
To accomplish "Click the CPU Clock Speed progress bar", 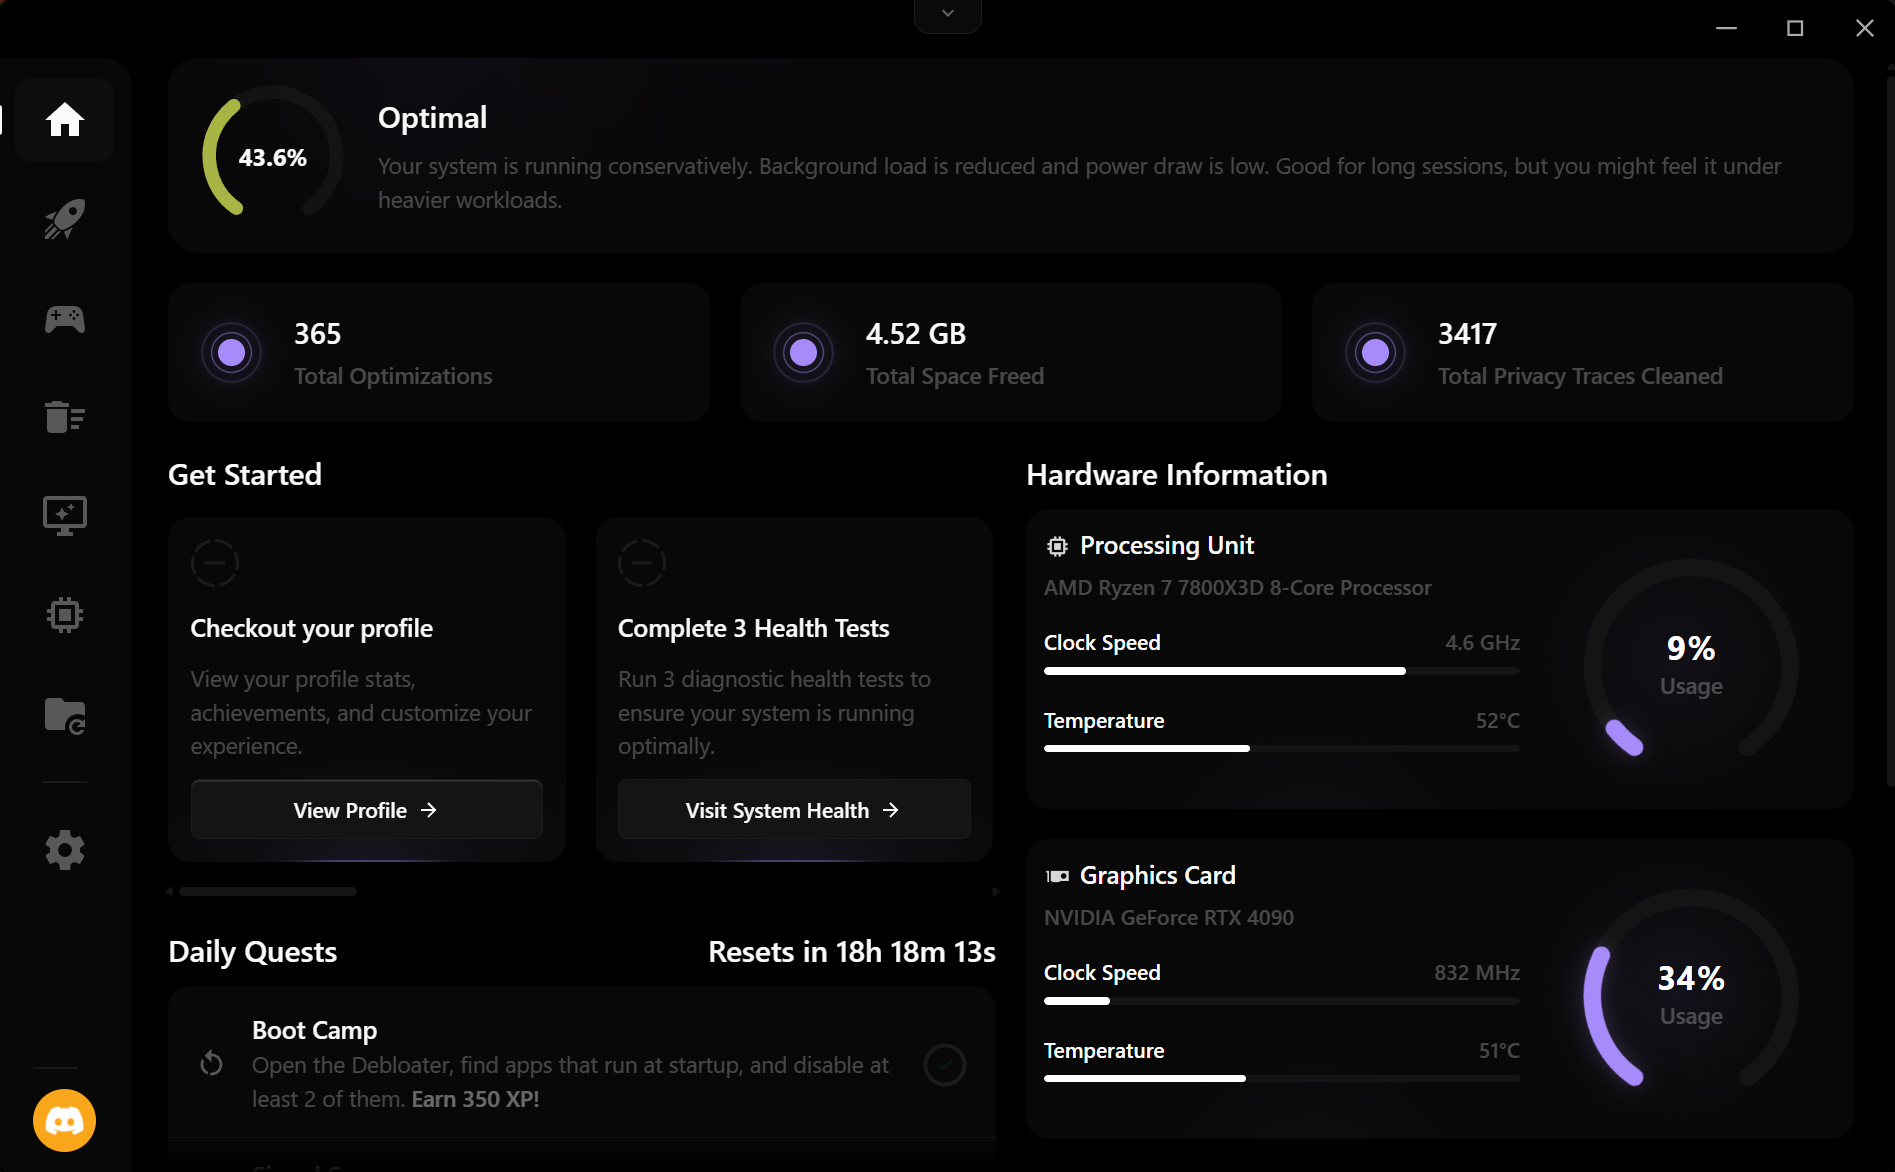I will [1282, 671].
